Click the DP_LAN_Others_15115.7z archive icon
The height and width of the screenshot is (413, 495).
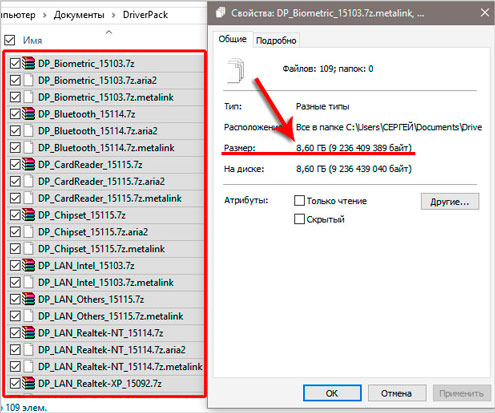pos(29,299)
